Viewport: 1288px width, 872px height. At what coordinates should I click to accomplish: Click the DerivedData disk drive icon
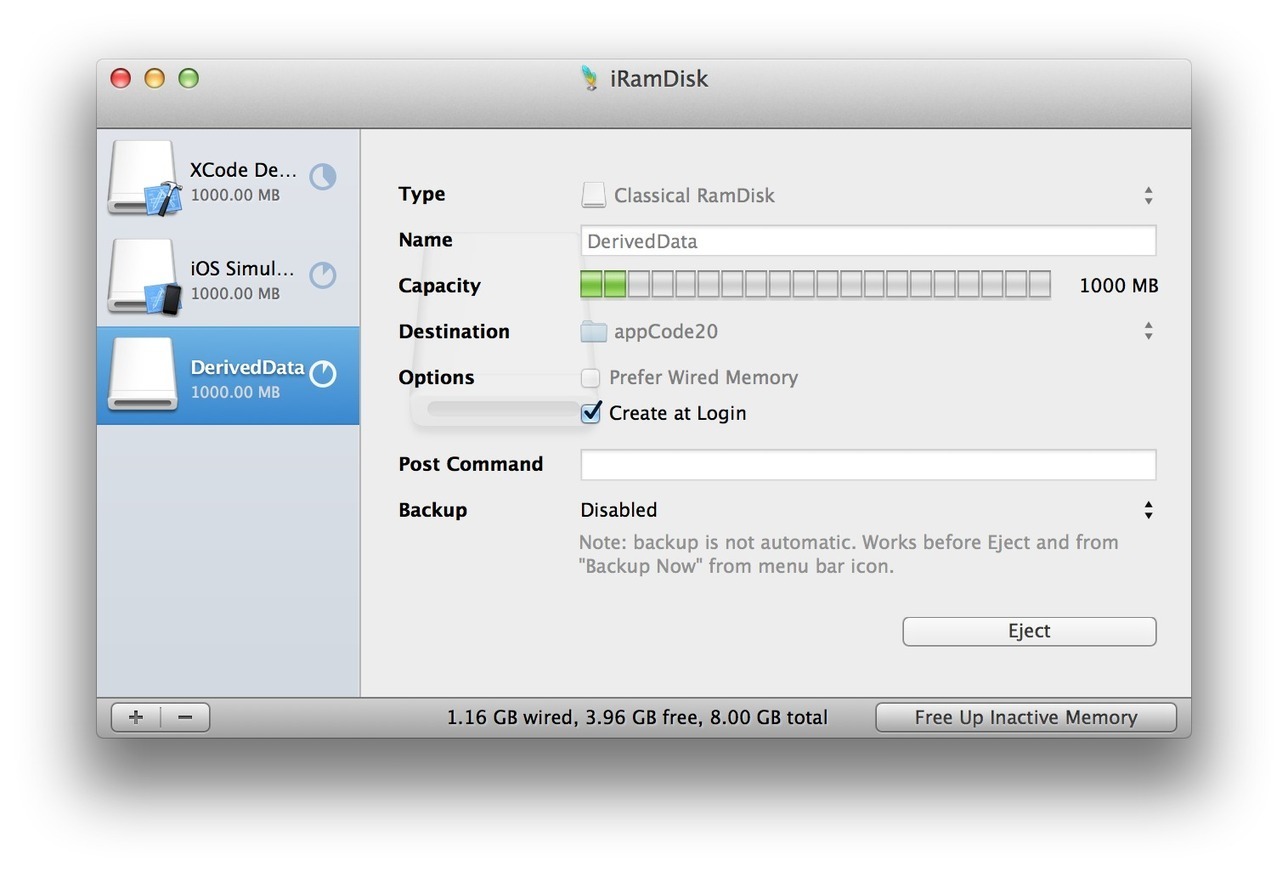[x=143, y=374]
